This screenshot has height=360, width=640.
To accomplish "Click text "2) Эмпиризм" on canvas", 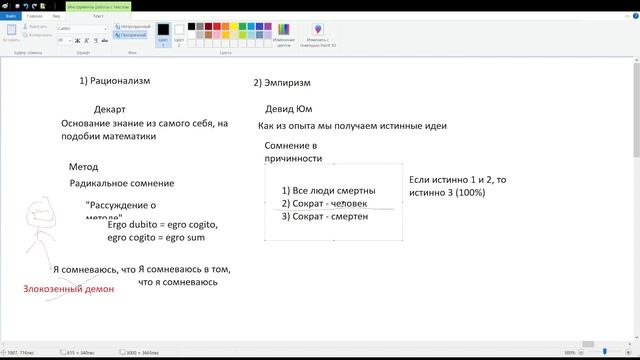I will (282, 83).
